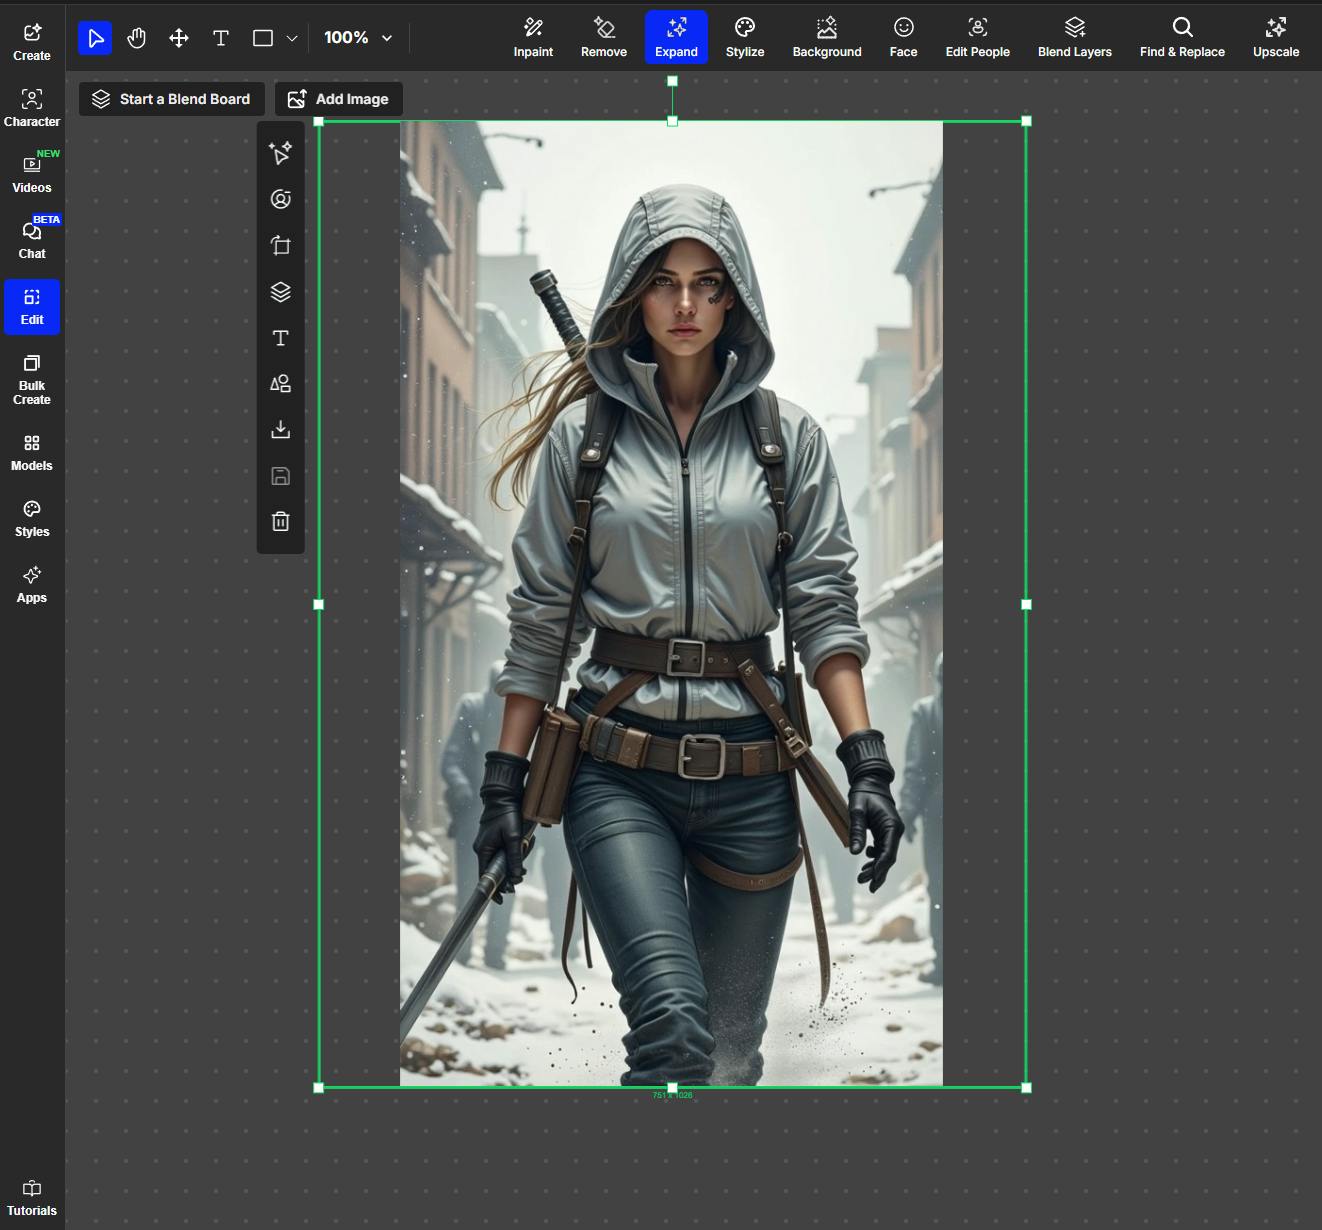
Task: Select the Stylize tool
Action: [744, 37]
